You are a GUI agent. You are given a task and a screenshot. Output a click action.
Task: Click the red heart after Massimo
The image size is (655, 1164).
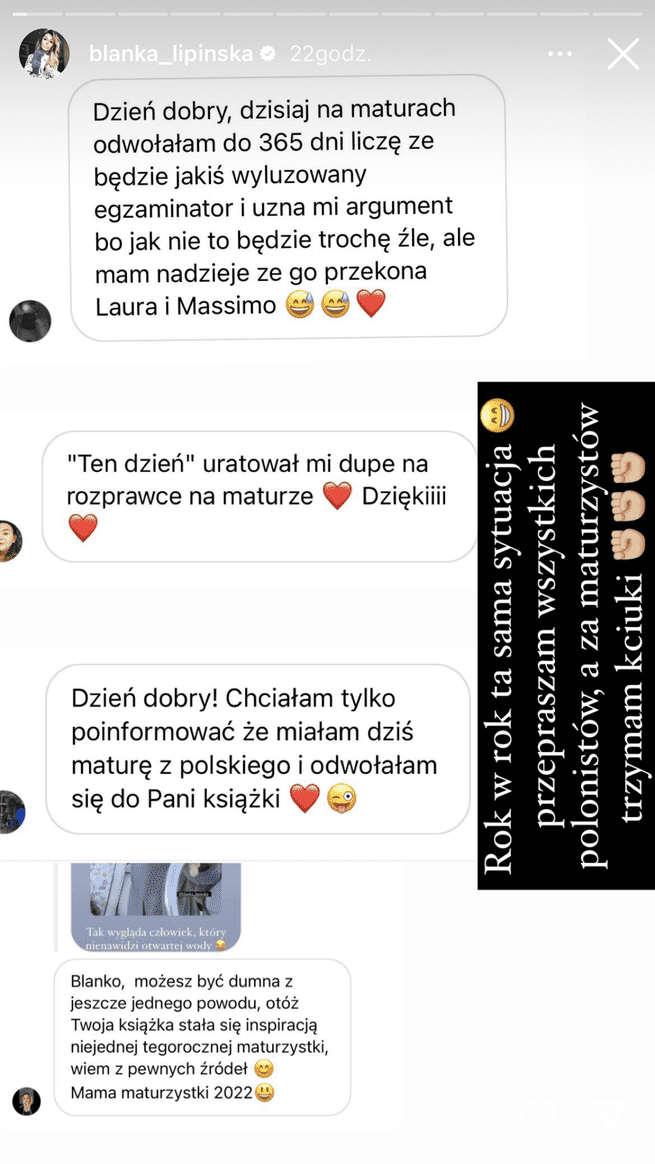(x=371, y=304)
